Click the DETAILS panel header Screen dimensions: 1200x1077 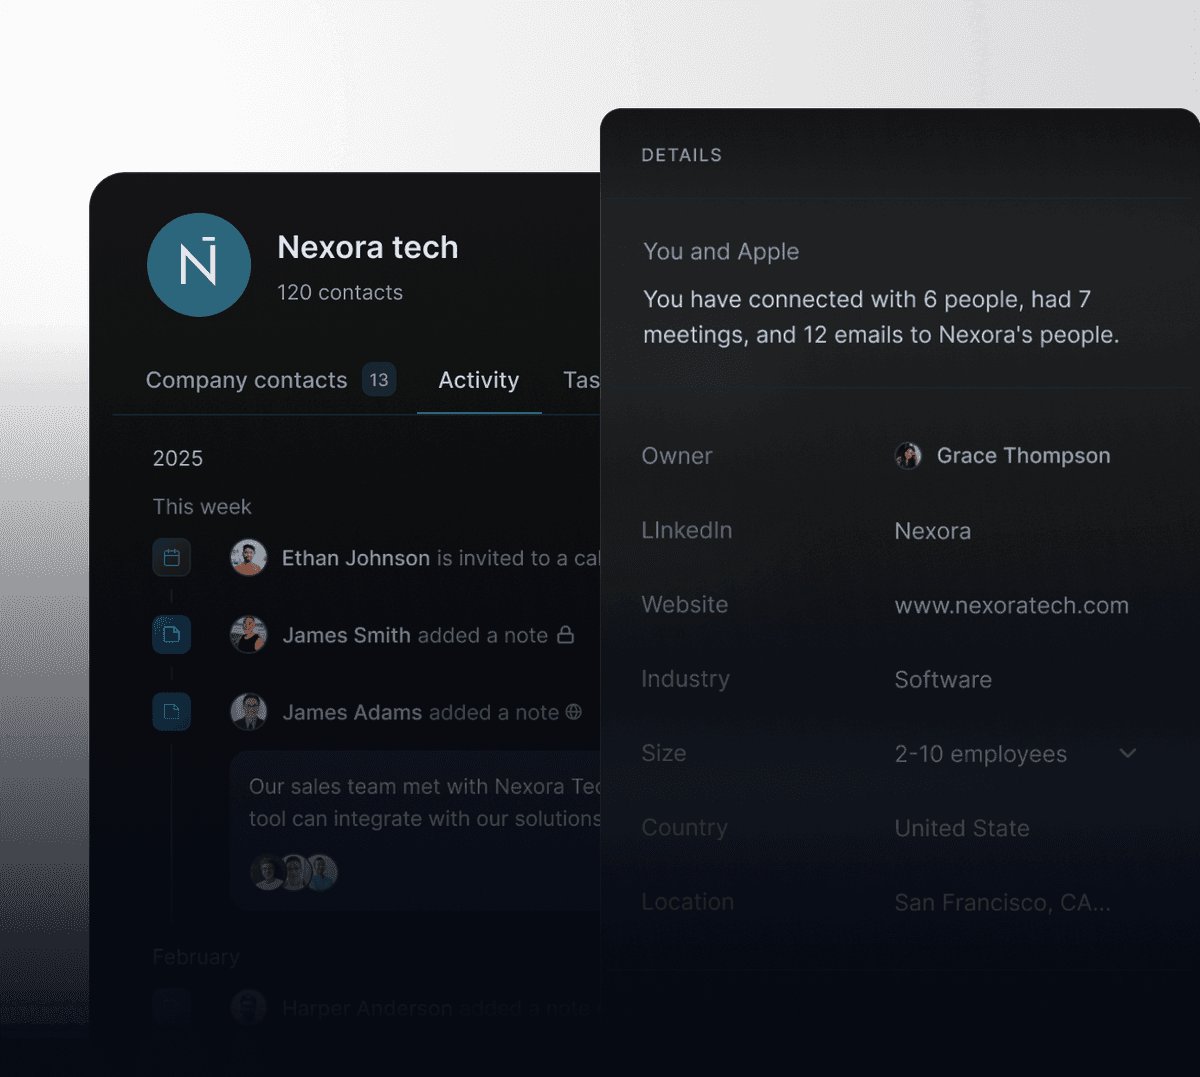coord(682,155)
